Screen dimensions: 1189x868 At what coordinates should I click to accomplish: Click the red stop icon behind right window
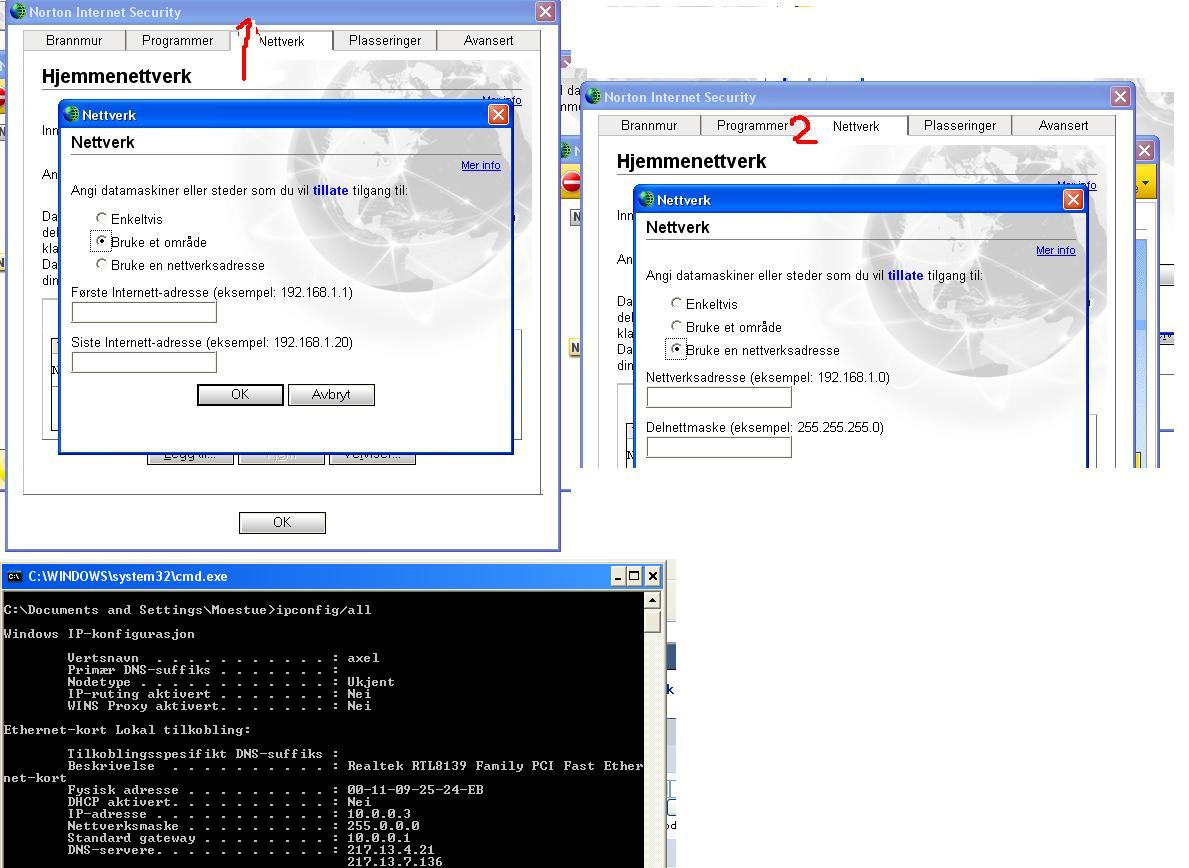point(571,182)
